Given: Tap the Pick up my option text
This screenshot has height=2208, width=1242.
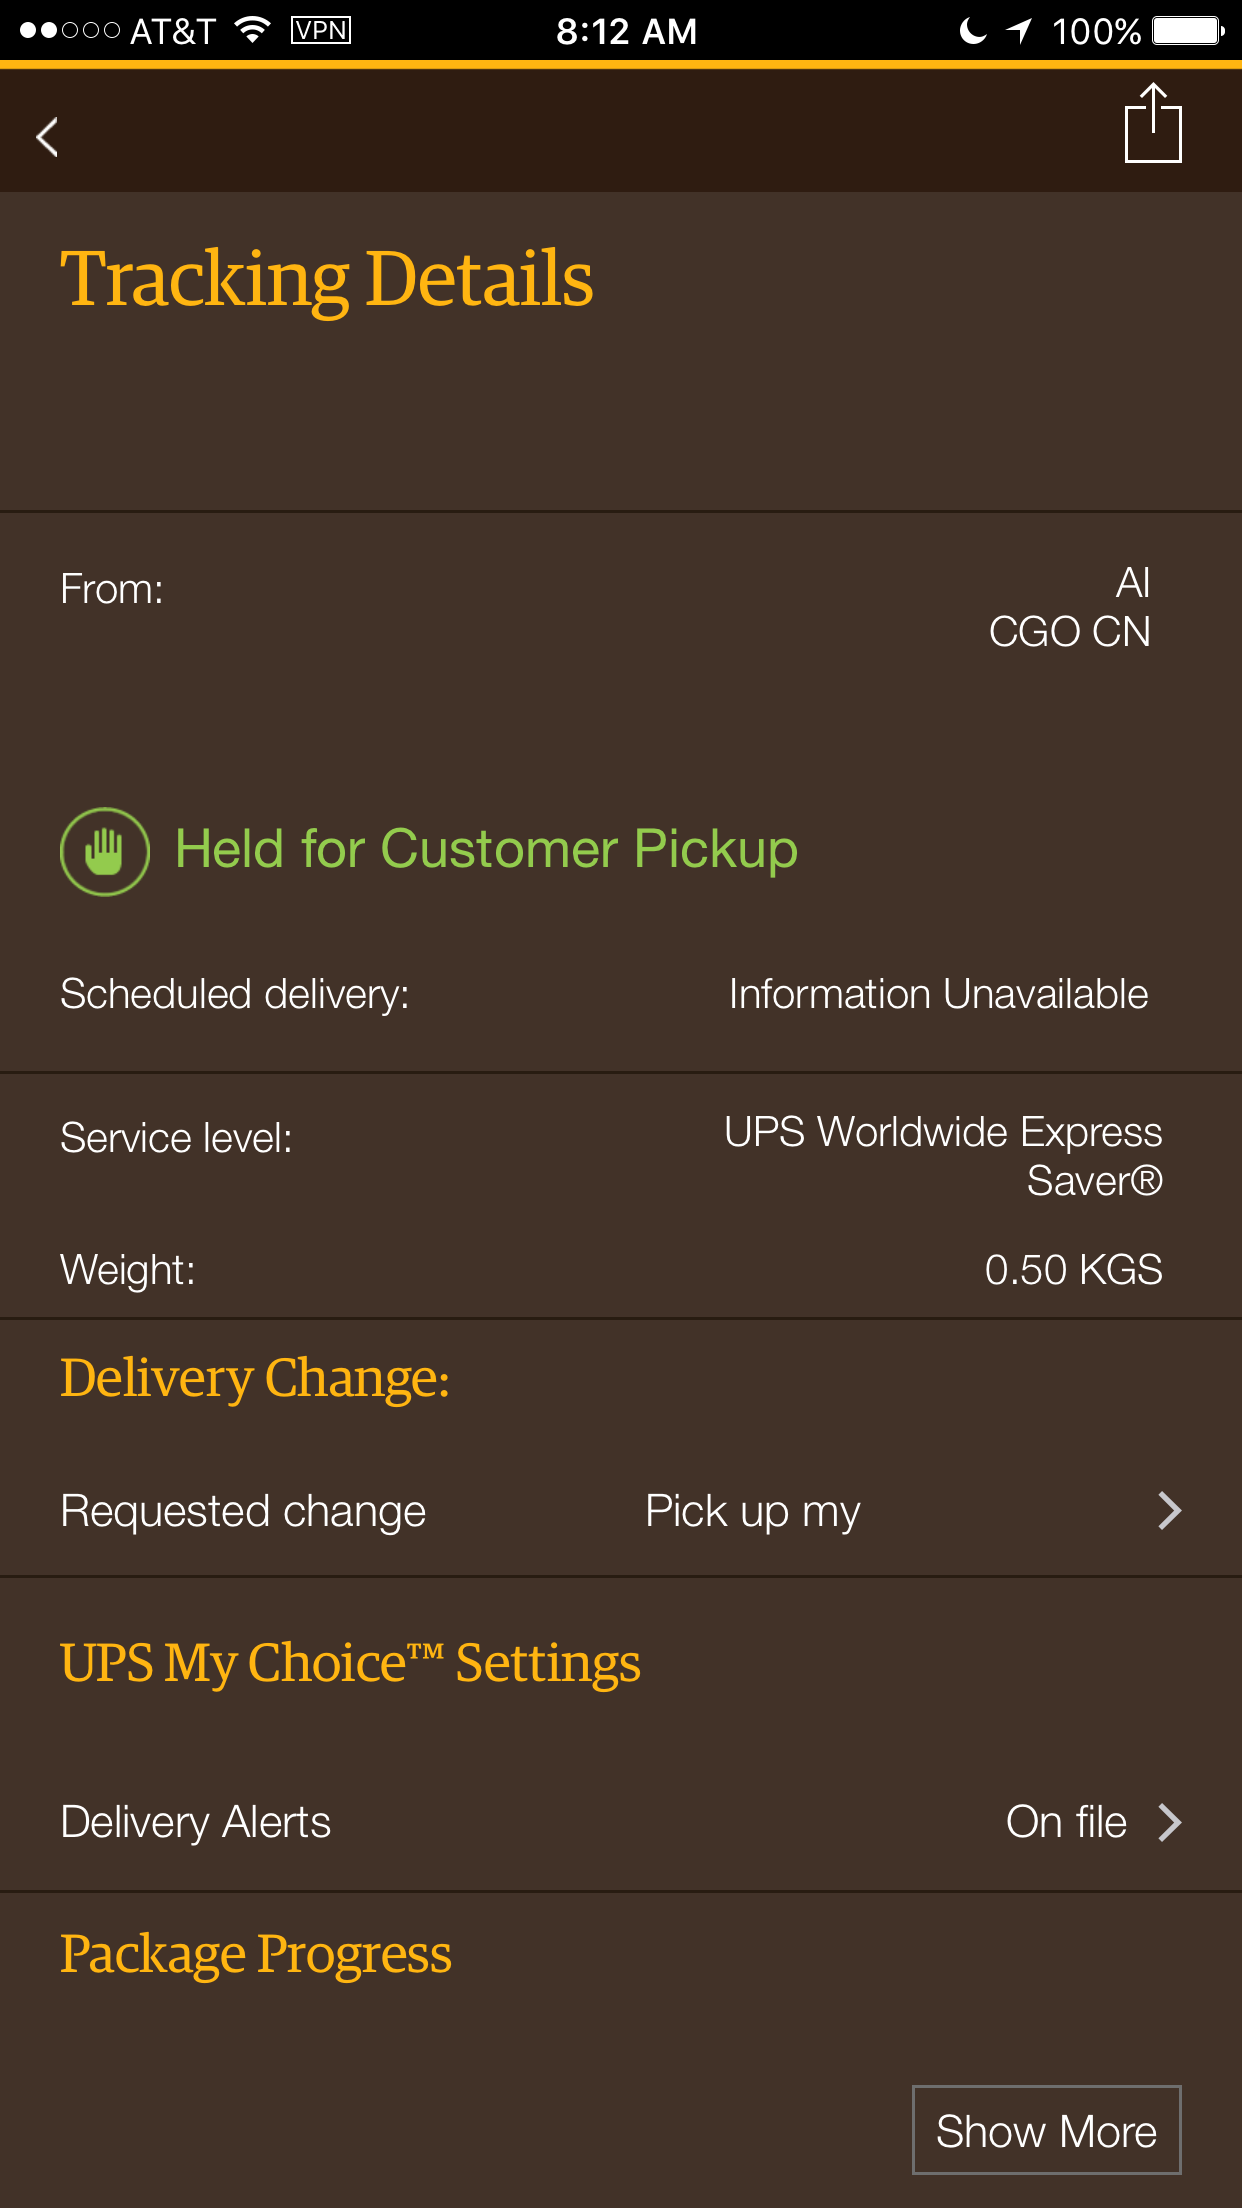Looking at the screenshot, I should pyautogui.click(x=753, y=1512).
